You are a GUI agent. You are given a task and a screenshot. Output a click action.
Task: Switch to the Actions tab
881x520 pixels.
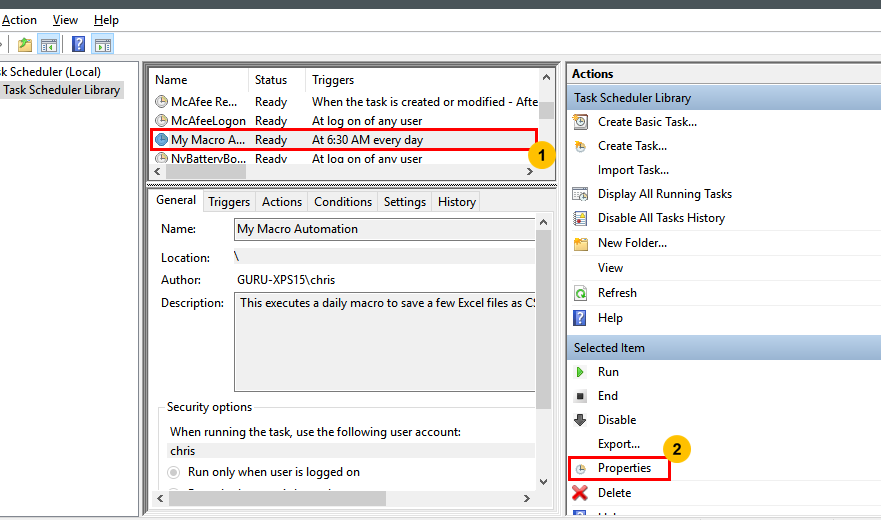click(x=281, y=202)
